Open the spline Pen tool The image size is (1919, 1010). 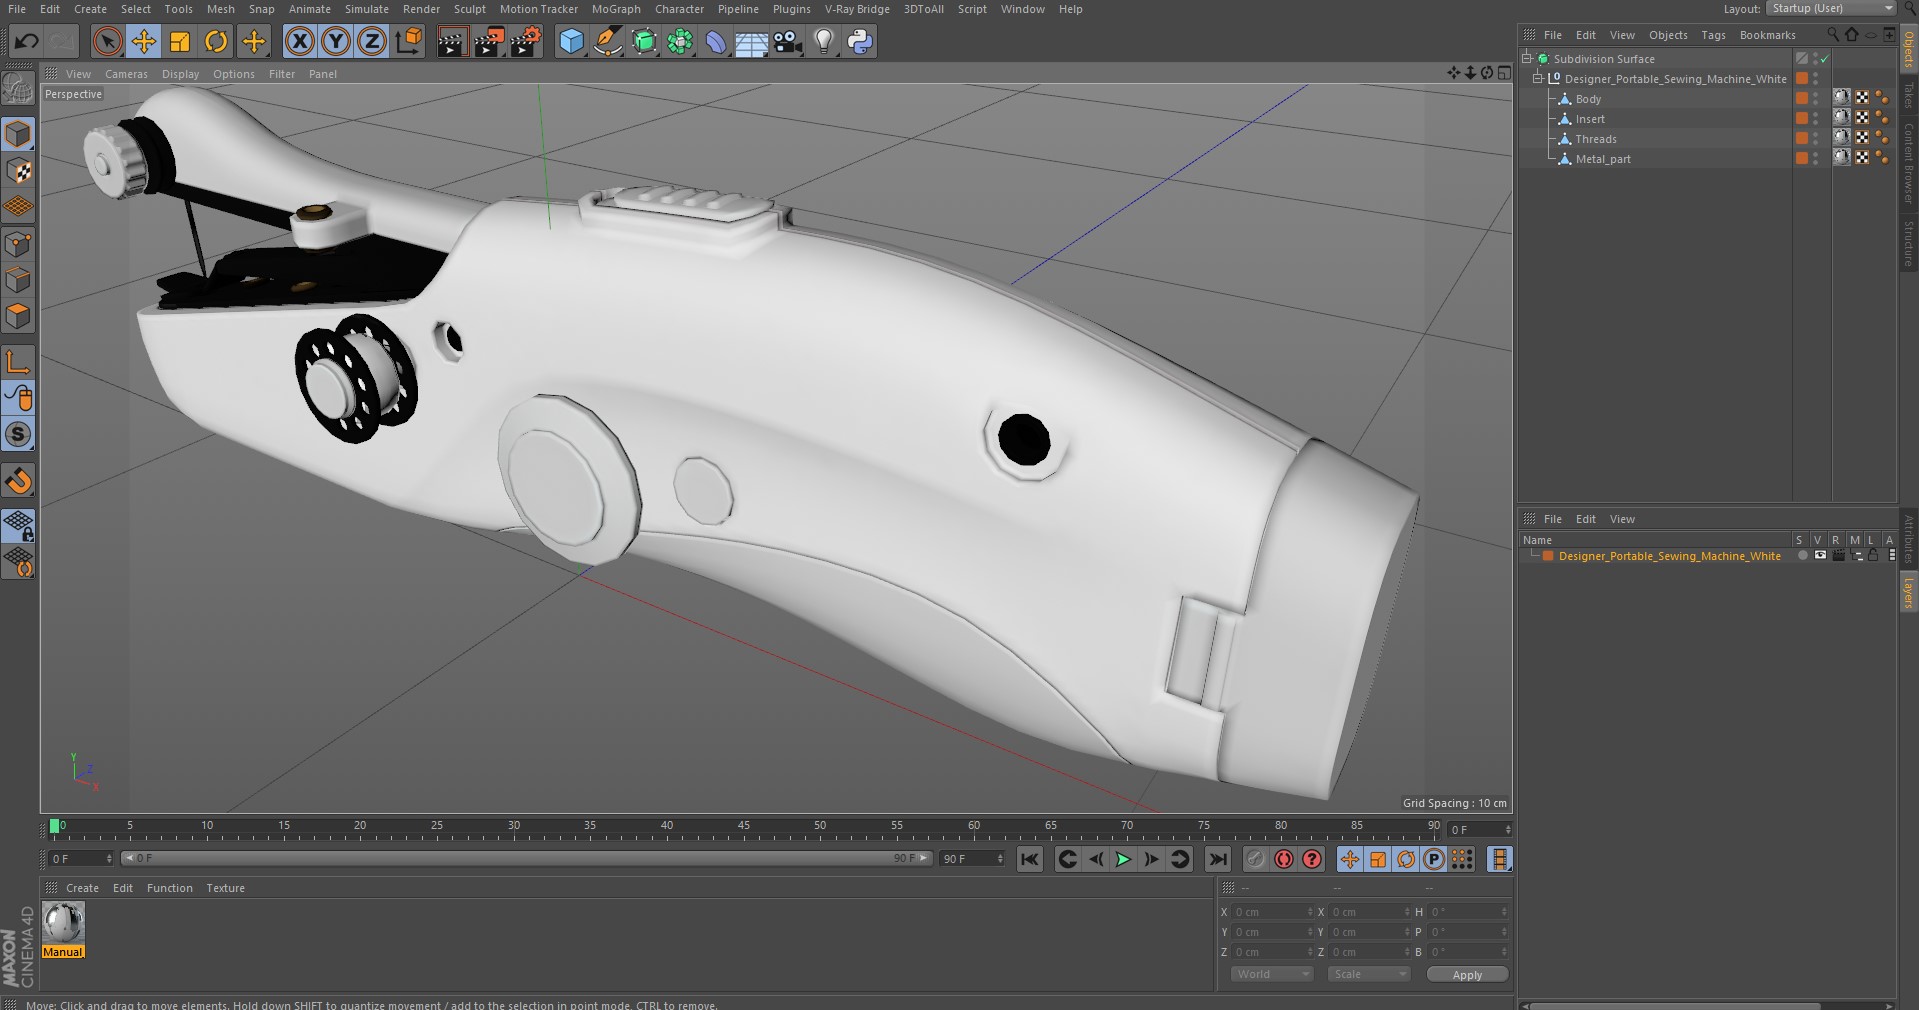click(x=608, y=41)
